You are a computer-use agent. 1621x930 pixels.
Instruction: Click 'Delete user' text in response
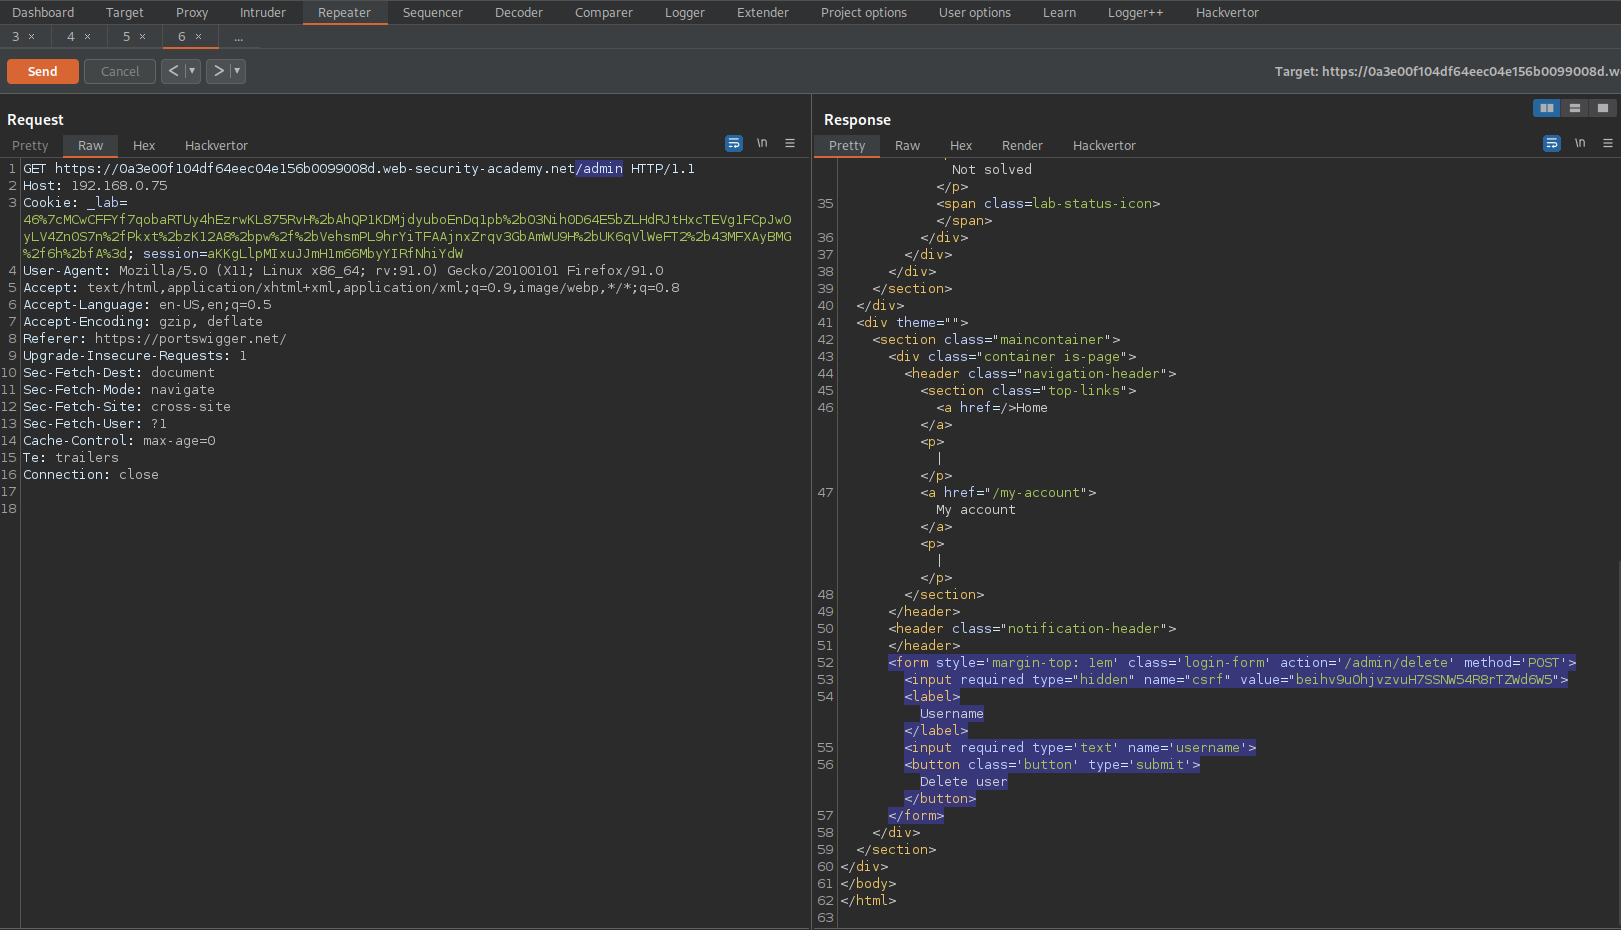click(964, 781)
